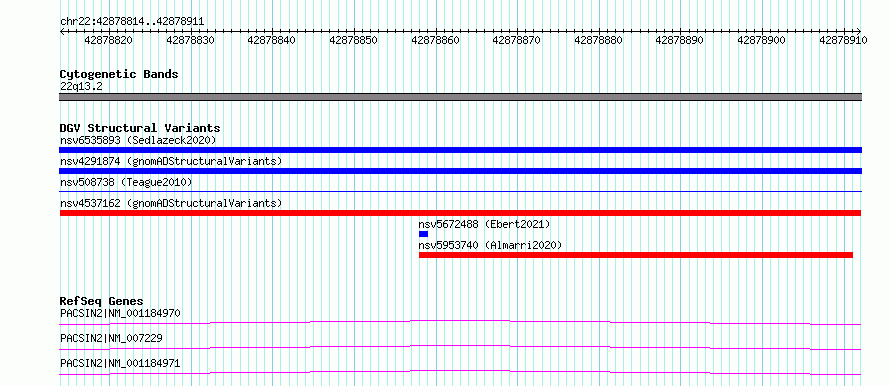Click the RefSeq Genes track heading

[102, 301]
